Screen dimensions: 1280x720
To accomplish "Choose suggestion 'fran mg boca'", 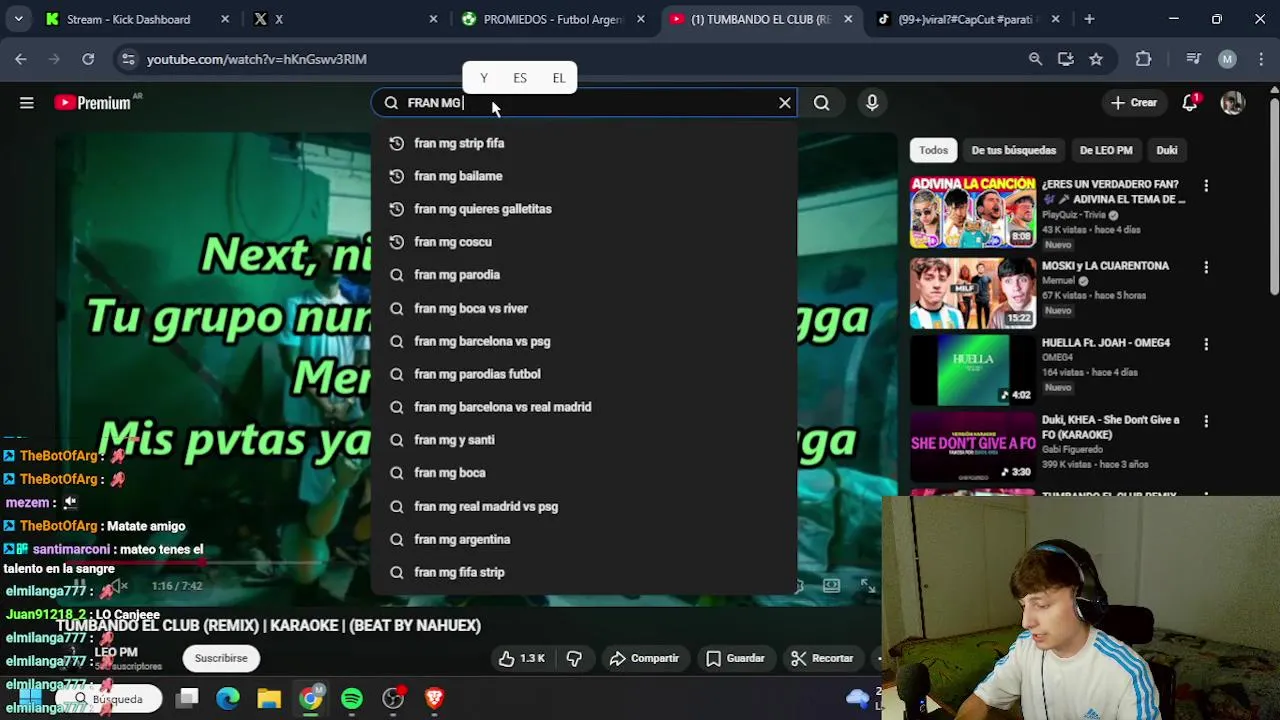I will [x=584, y=473].
